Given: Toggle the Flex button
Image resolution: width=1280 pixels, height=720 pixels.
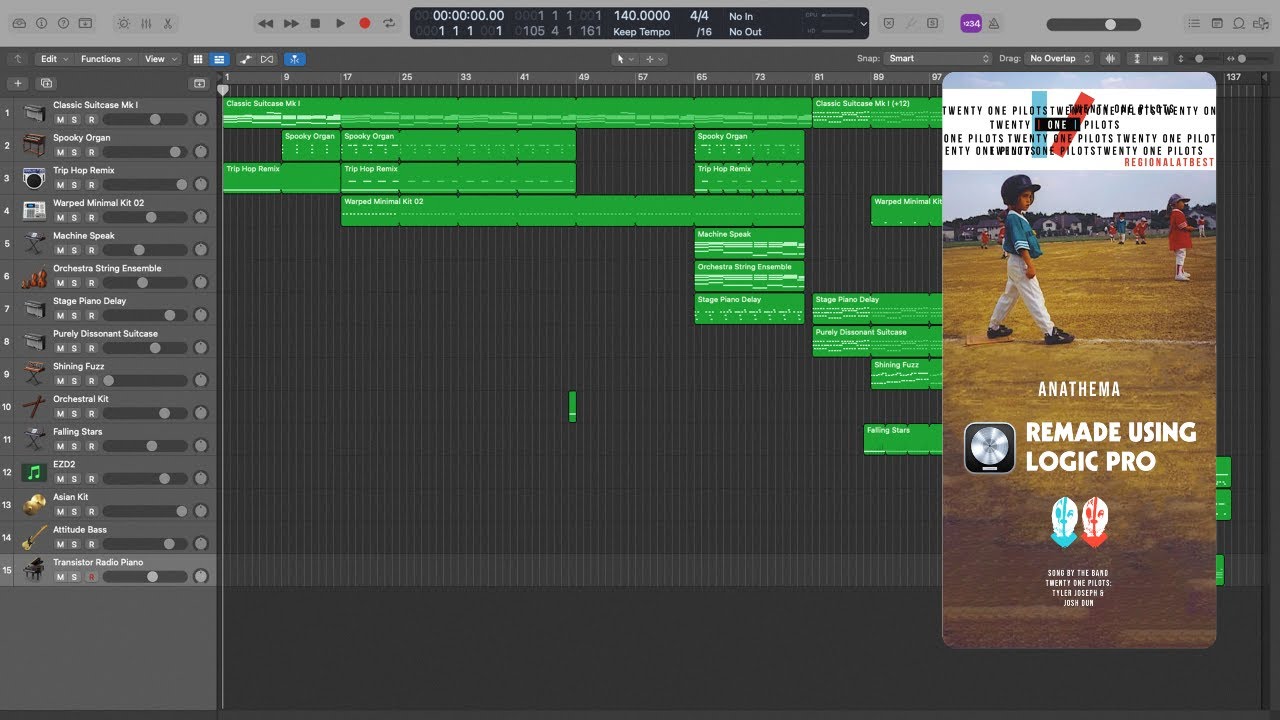Looking at the screenshot, I should click(267, 59).
